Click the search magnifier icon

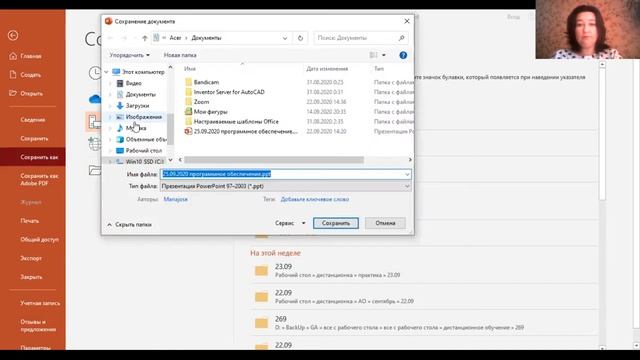tap(401, 38)
